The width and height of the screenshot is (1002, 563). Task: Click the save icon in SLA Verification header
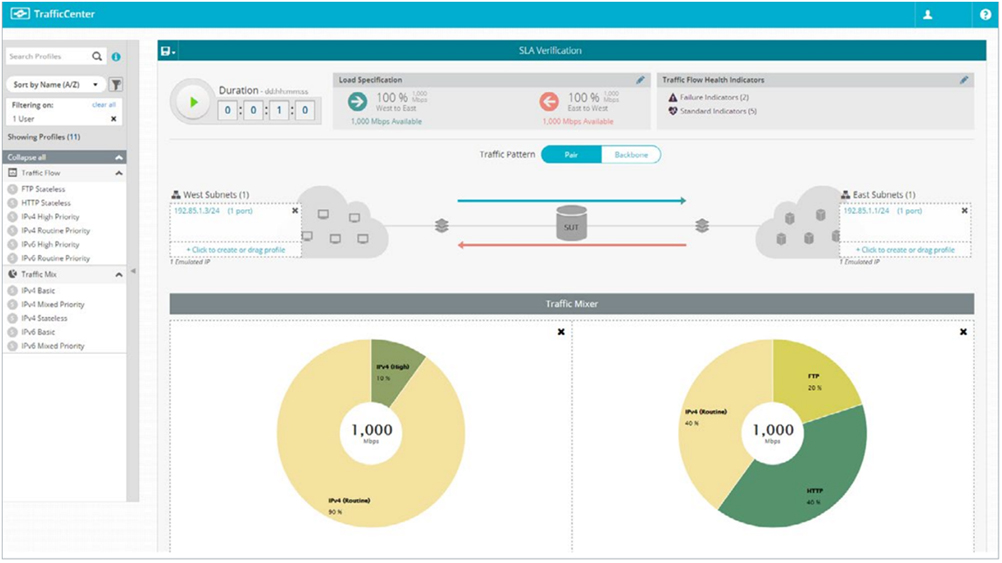tap(167, 51)
